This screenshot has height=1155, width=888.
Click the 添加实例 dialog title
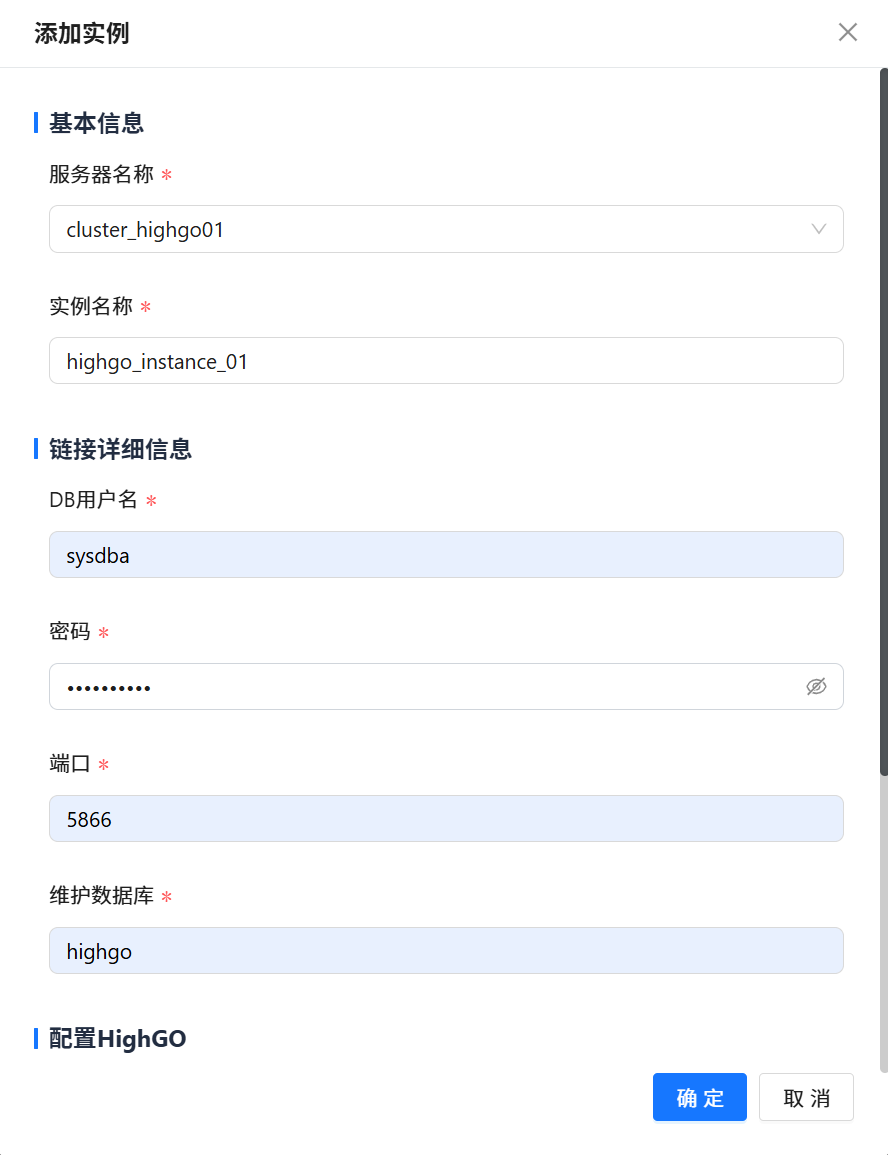point(82,33)
